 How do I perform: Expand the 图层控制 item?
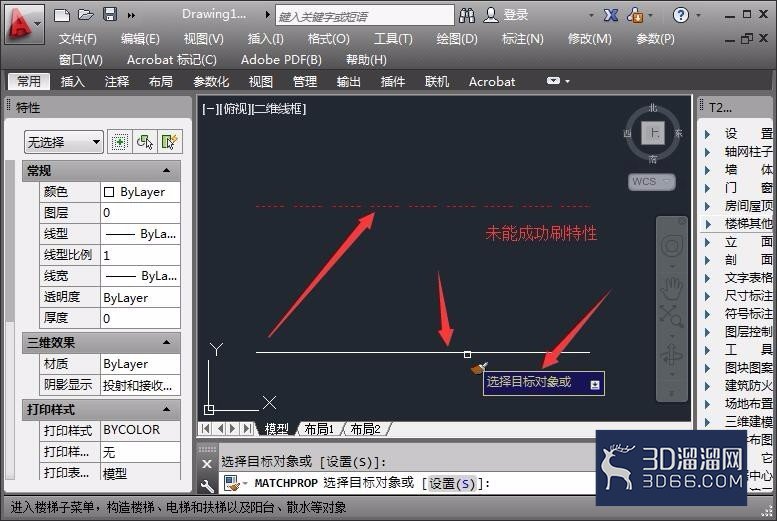(x=708, y=332)
